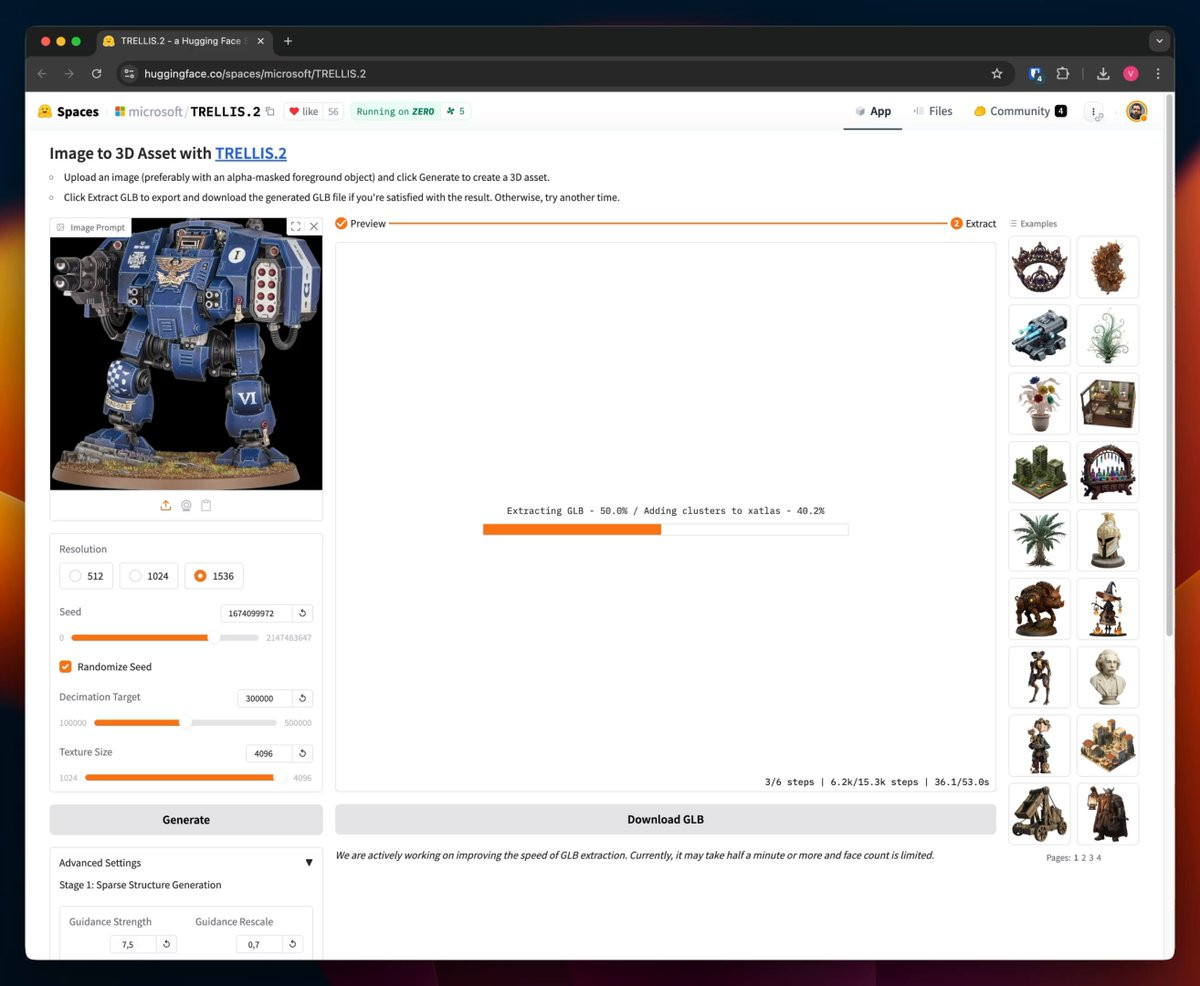Screen dimensions: 1200x986
Task: Adjust the Decimation Target slider
Action: tap(185, 722)
